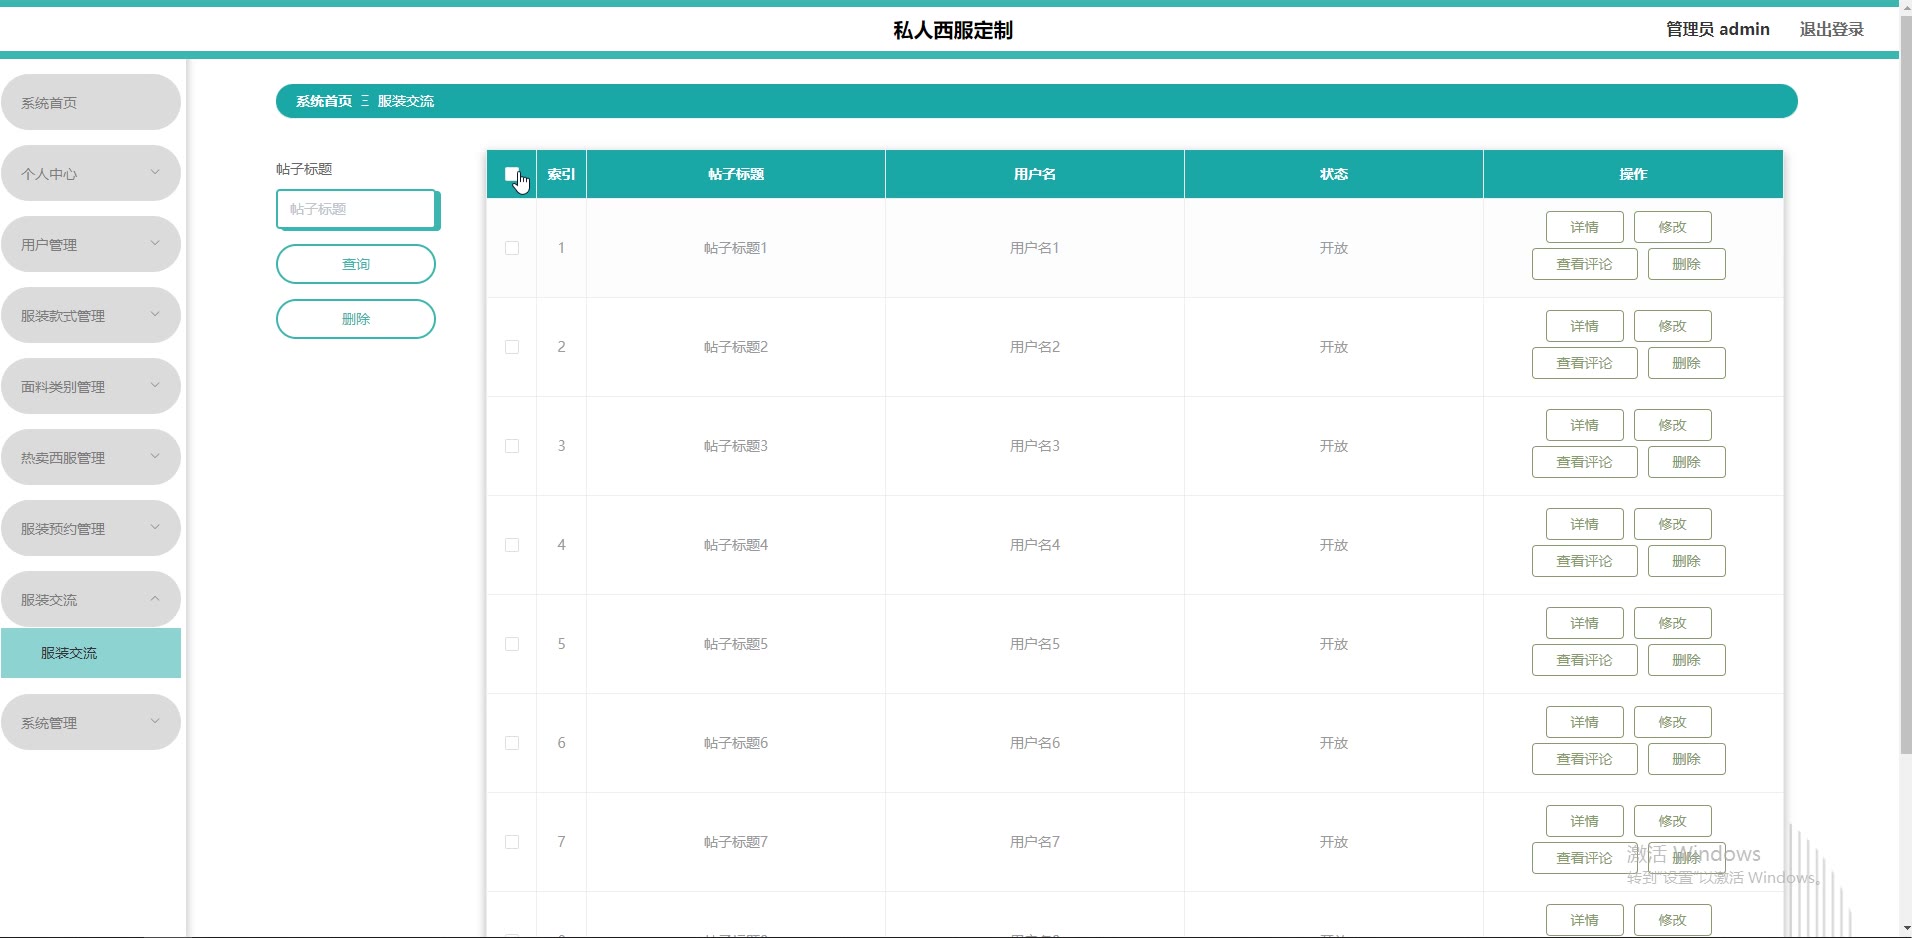Click the 删除 button under search field
Screen dimensions: 1912x938
pyautogui.click(x=356, y=319)
